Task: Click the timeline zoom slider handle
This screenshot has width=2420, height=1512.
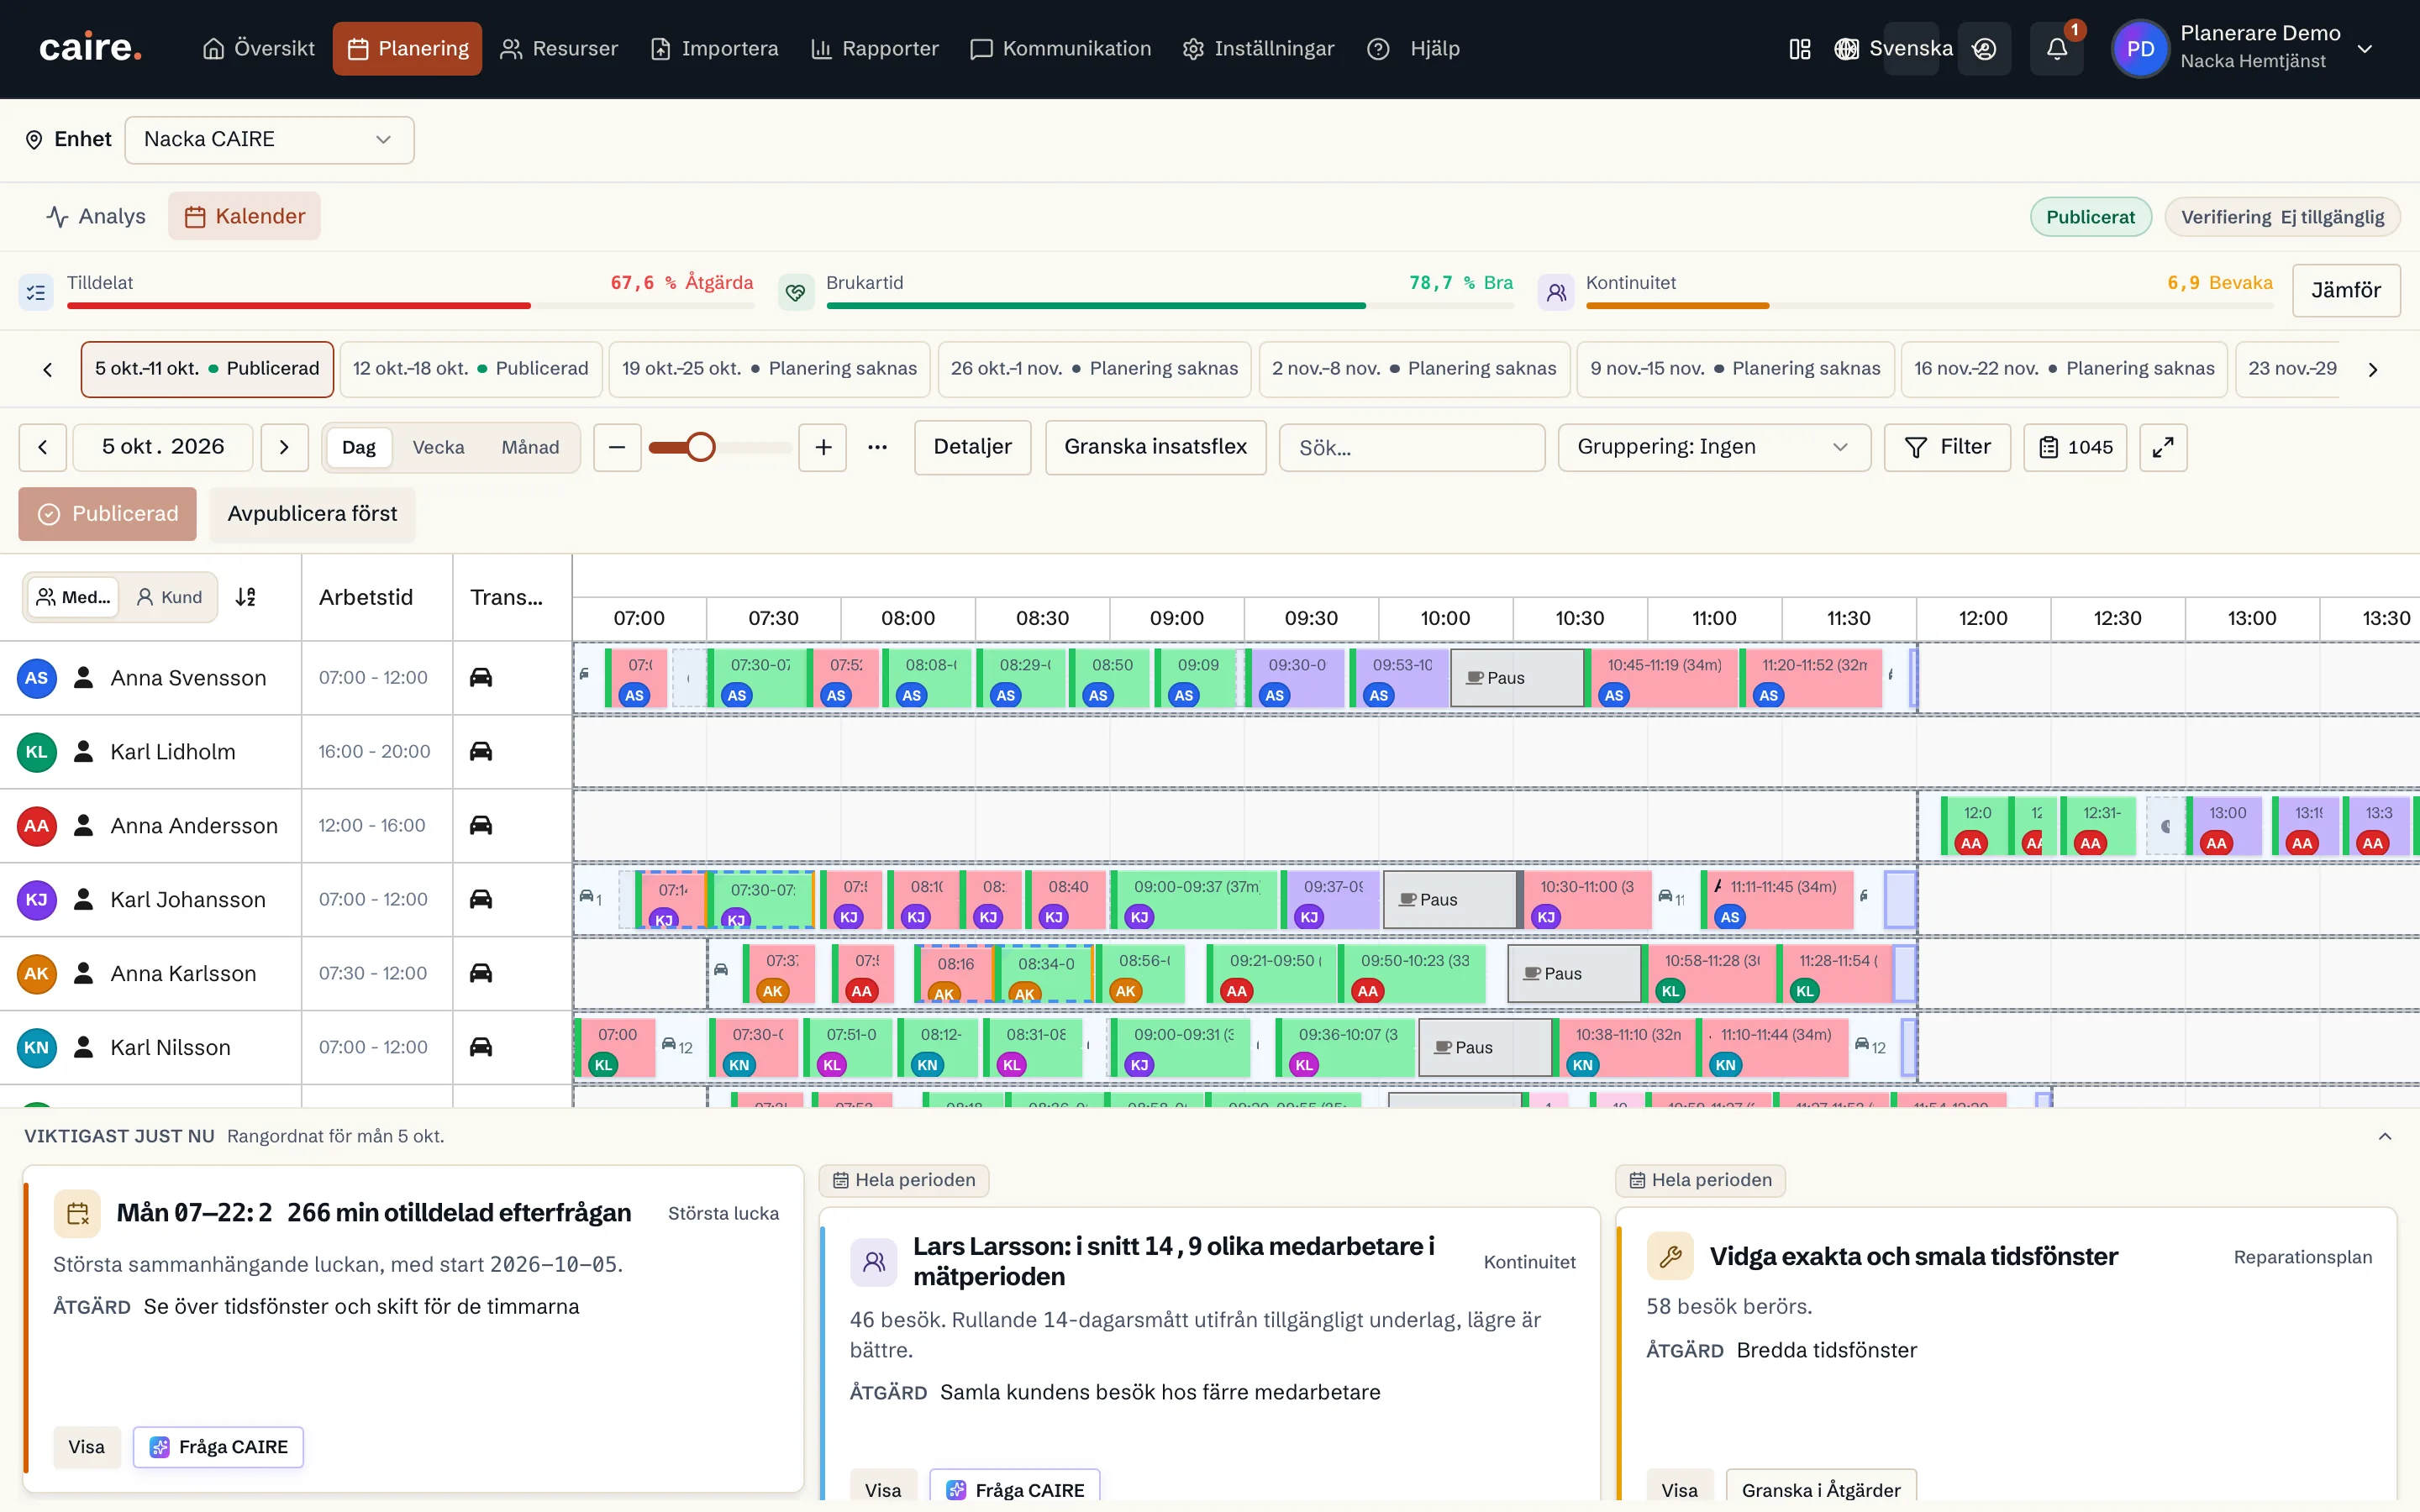Action: click(701, 447)
